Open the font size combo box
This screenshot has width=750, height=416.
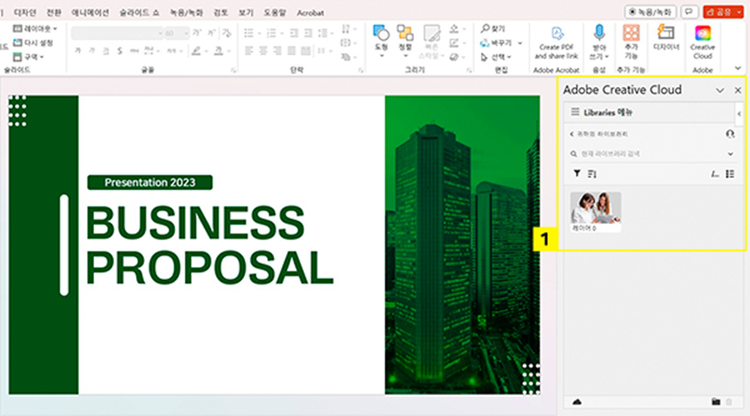176,33
